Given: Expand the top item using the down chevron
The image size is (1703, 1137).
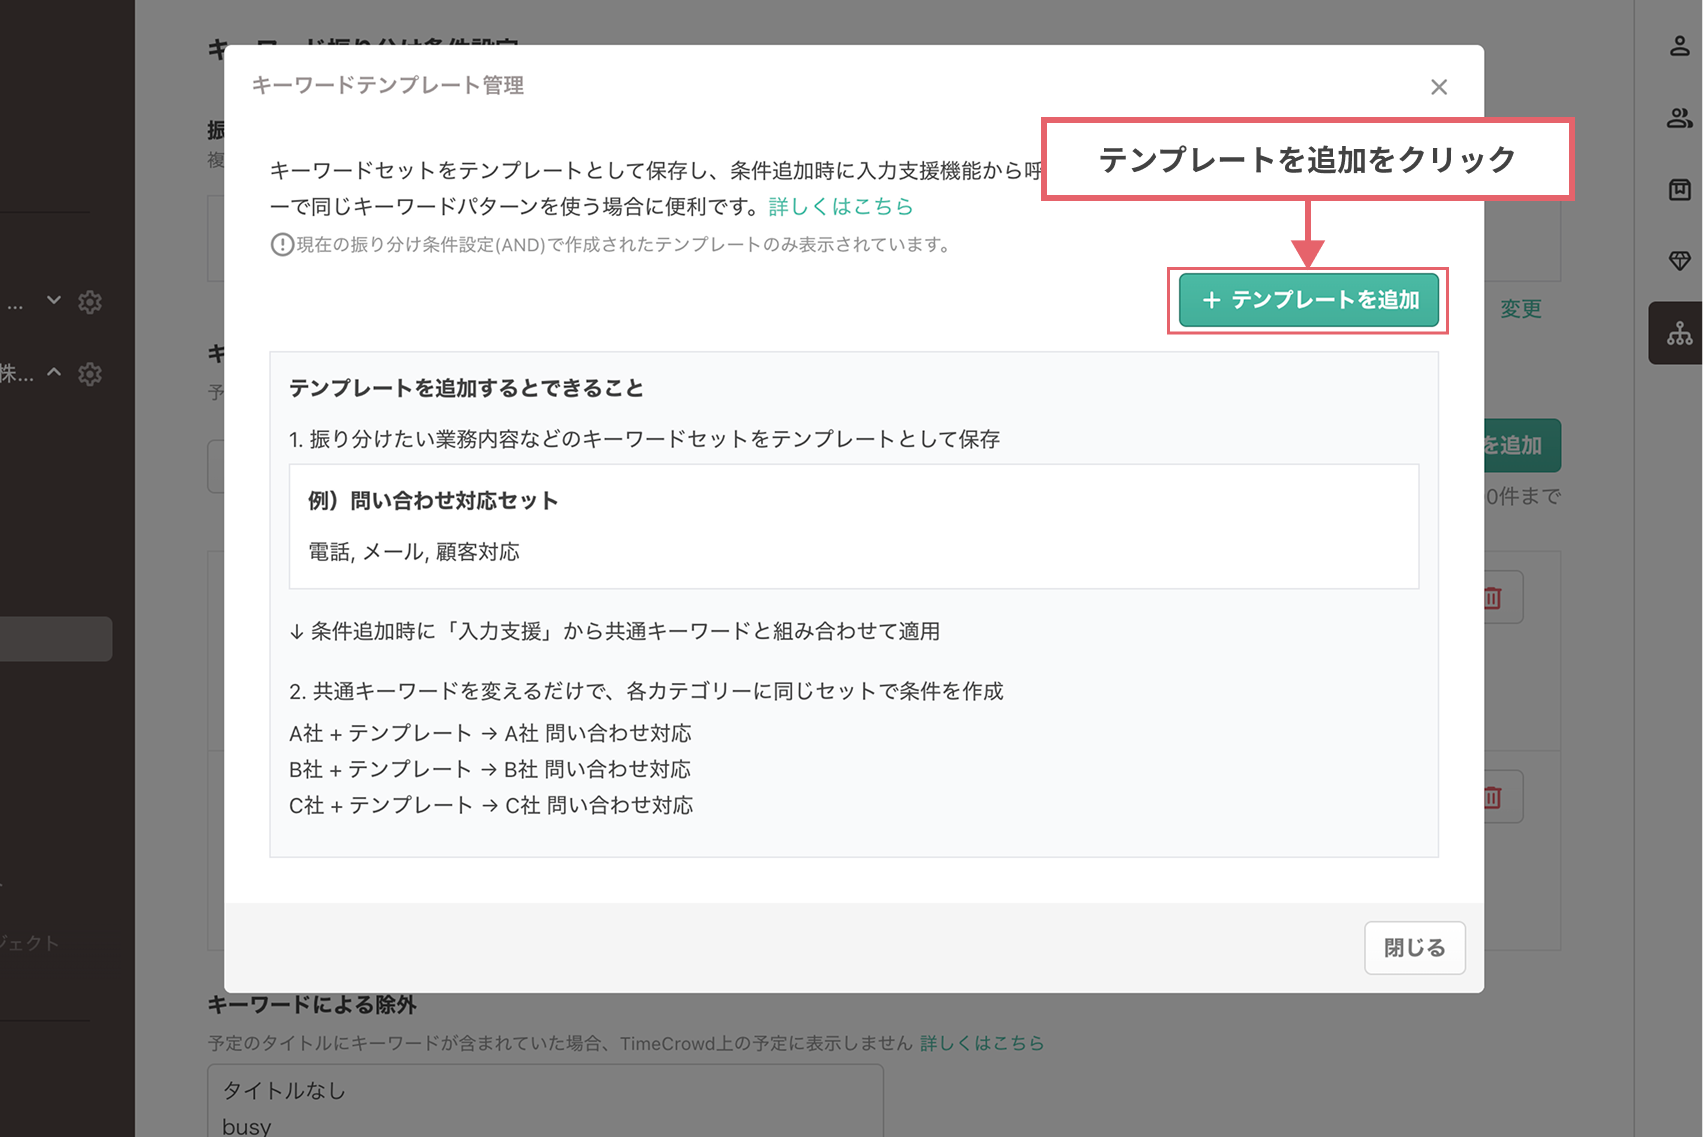Looking at the screenshot, I should click(x=54, y=301).
